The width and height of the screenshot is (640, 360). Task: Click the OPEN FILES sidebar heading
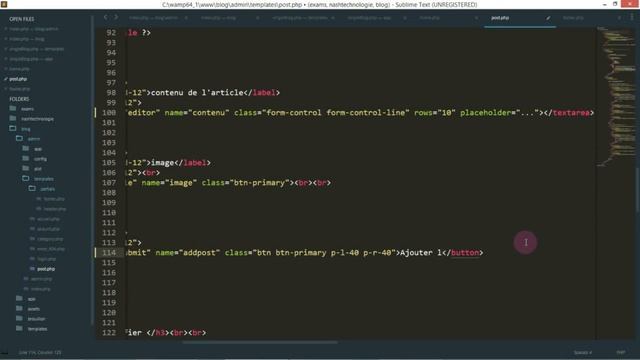(x=22, y=19)
